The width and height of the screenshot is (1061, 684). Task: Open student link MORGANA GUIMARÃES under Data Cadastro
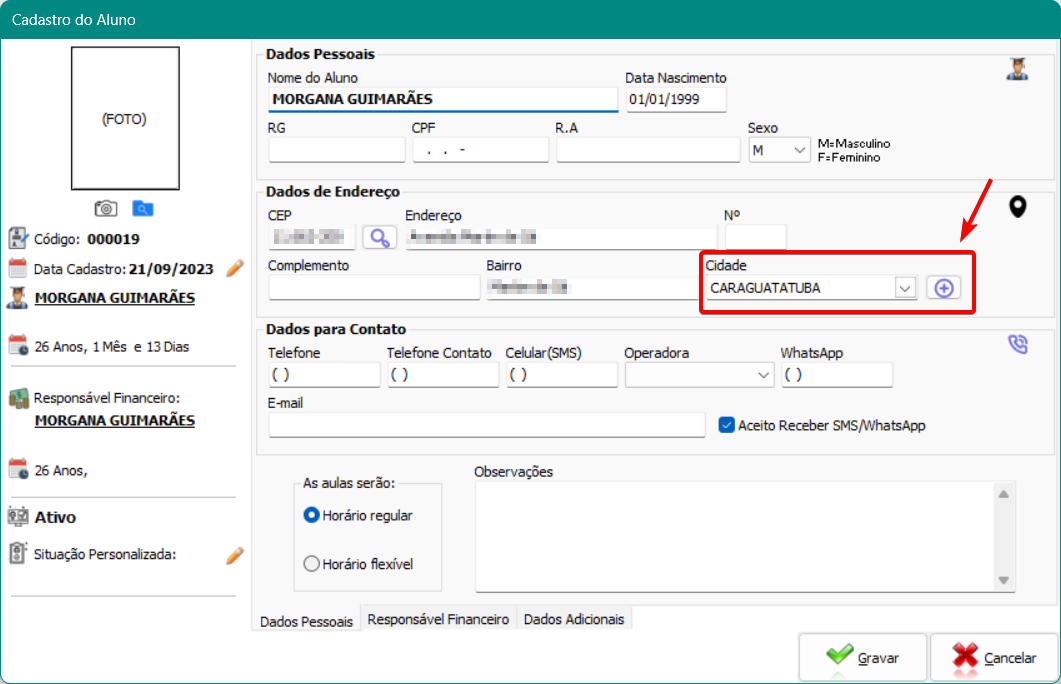click(115, 298)
